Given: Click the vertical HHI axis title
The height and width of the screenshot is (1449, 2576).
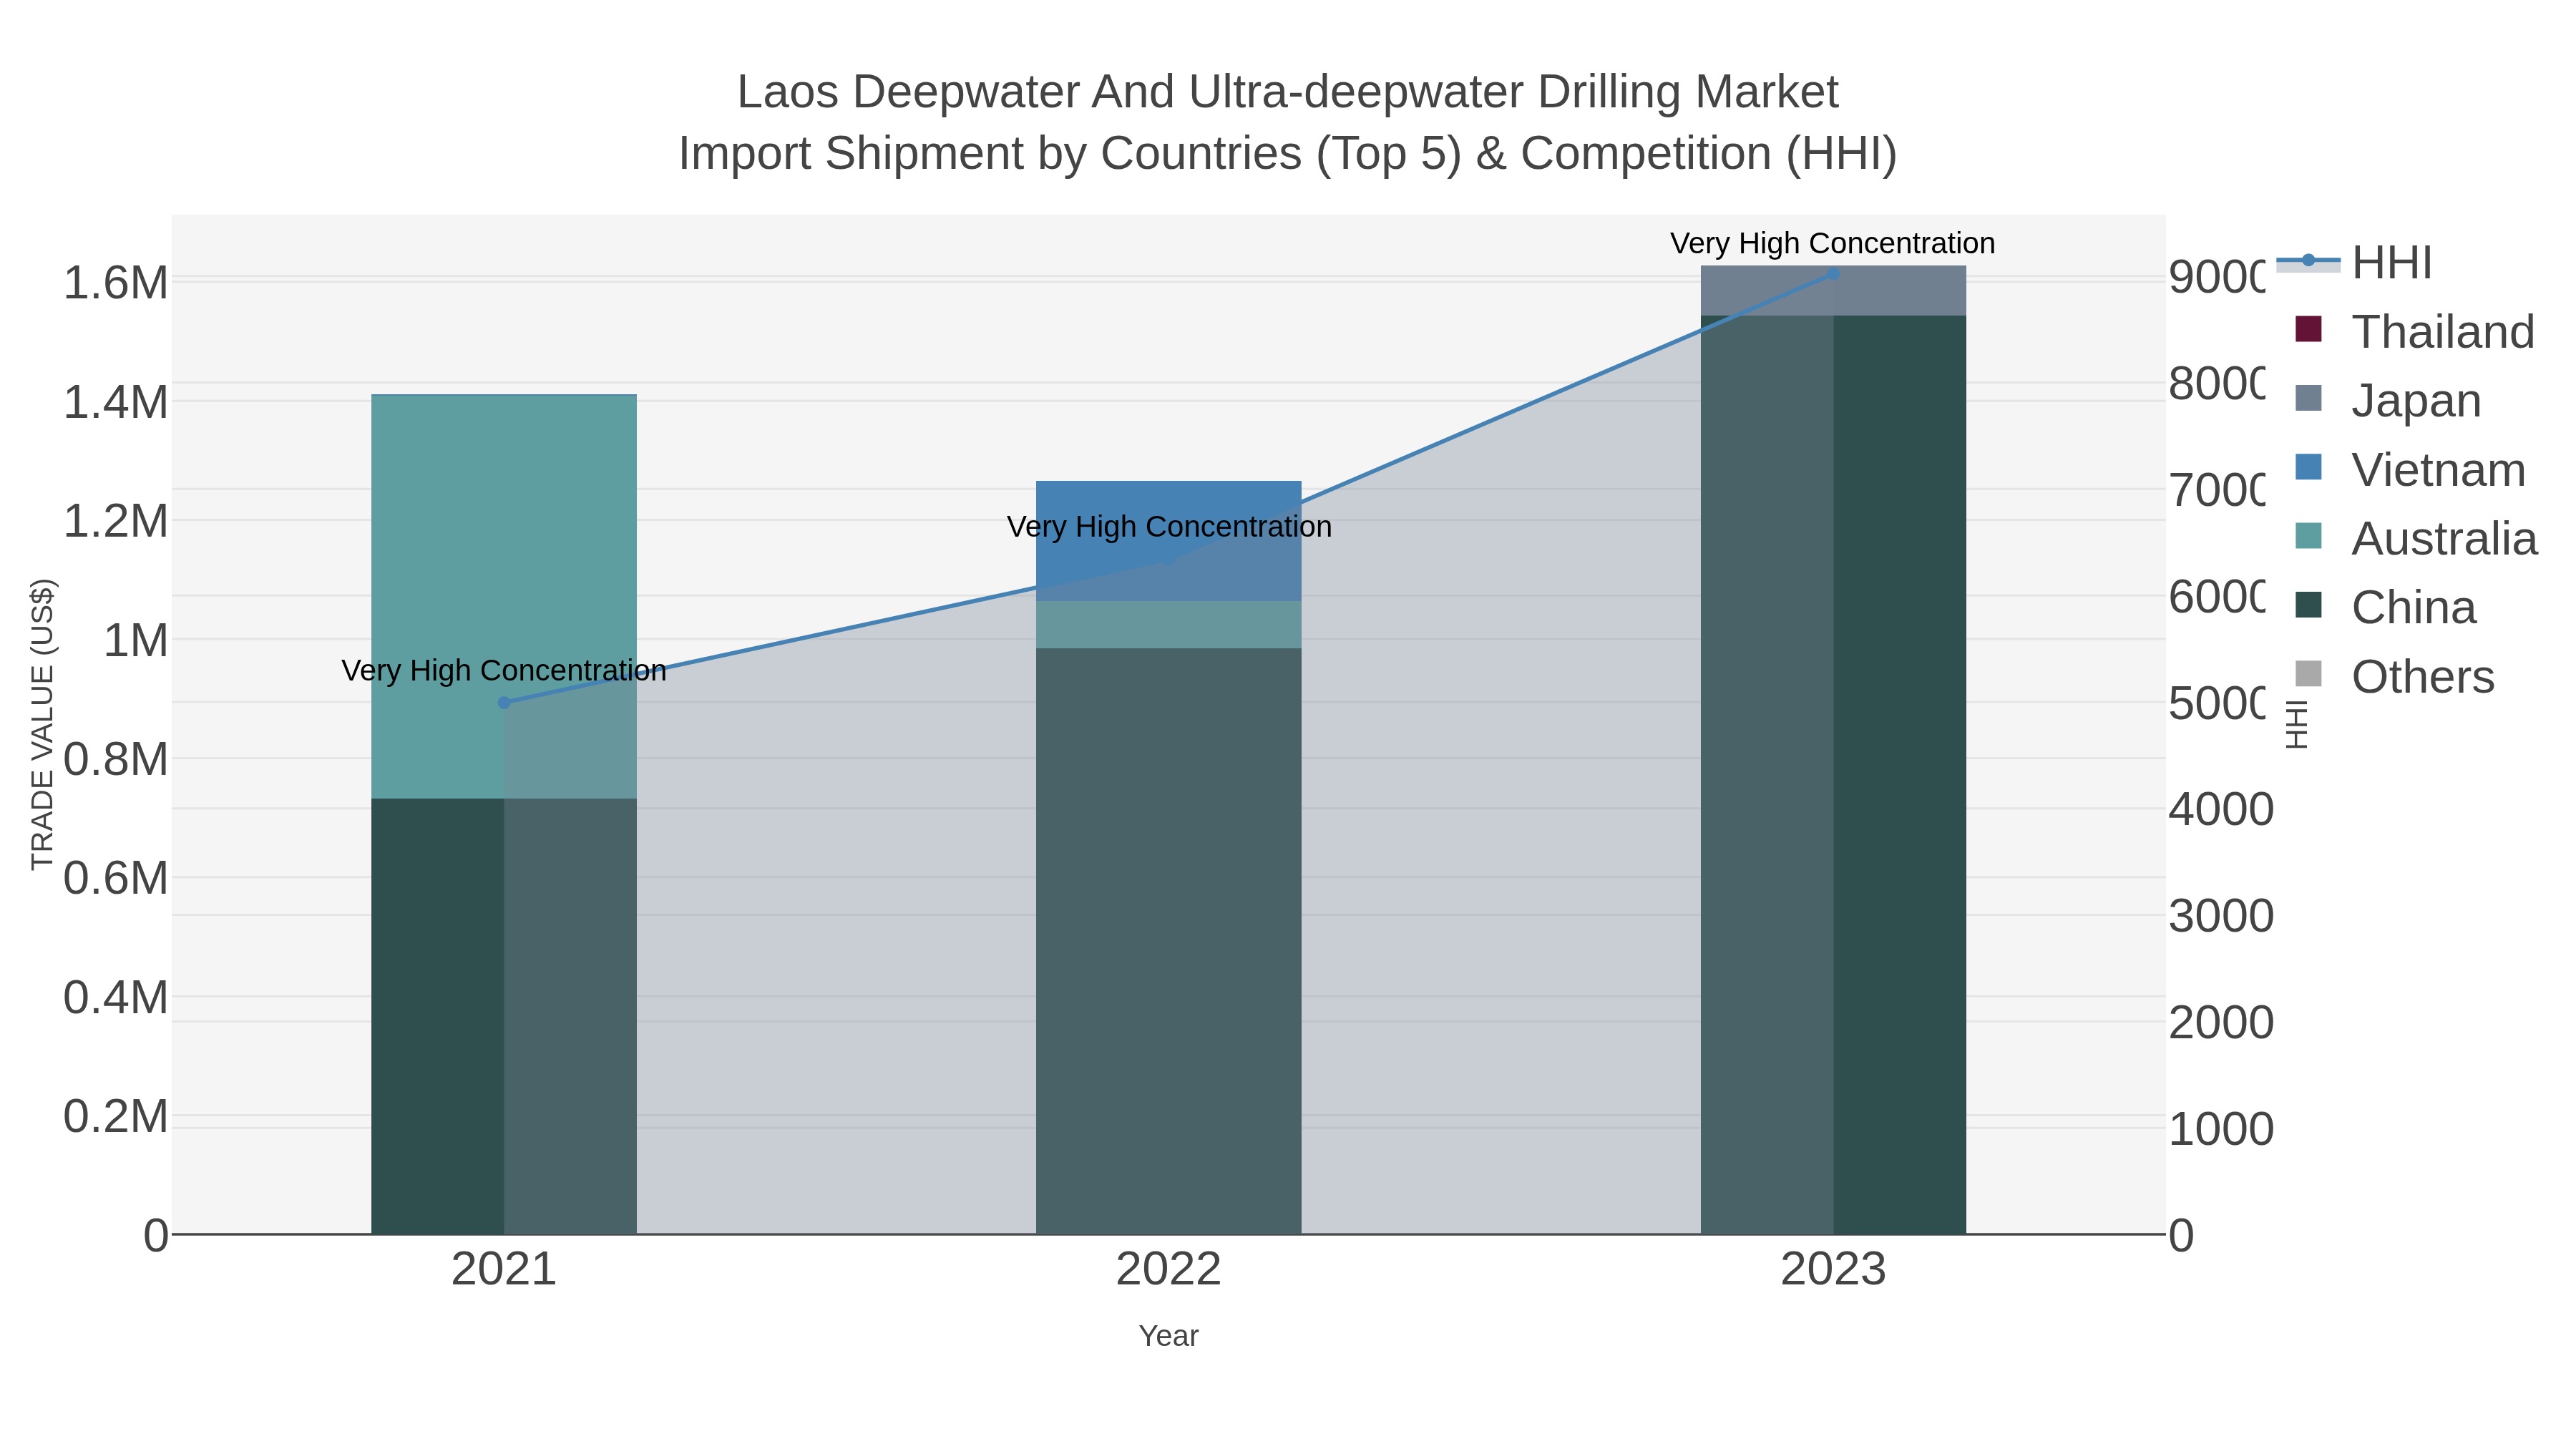Looking at the screenshot, I should click(x=2297, y=724).
